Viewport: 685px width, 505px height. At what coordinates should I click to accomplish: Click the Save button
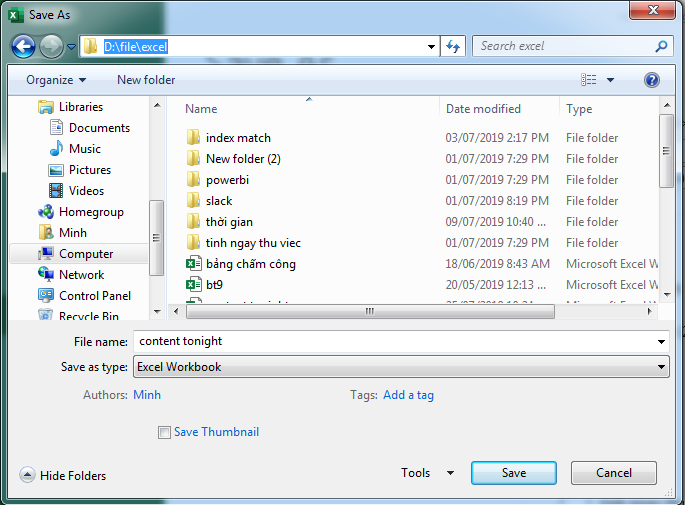coord(514,473)
